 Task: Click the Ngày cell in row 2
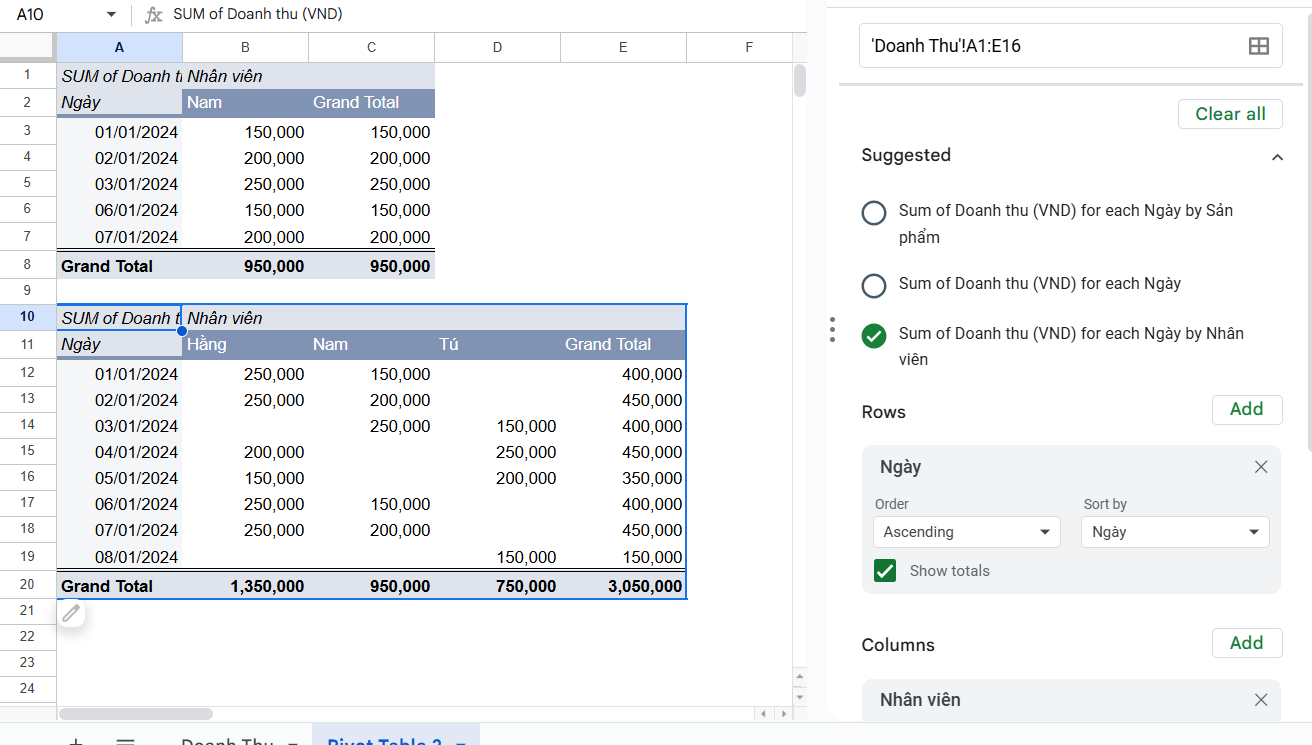tap(120, 102)
